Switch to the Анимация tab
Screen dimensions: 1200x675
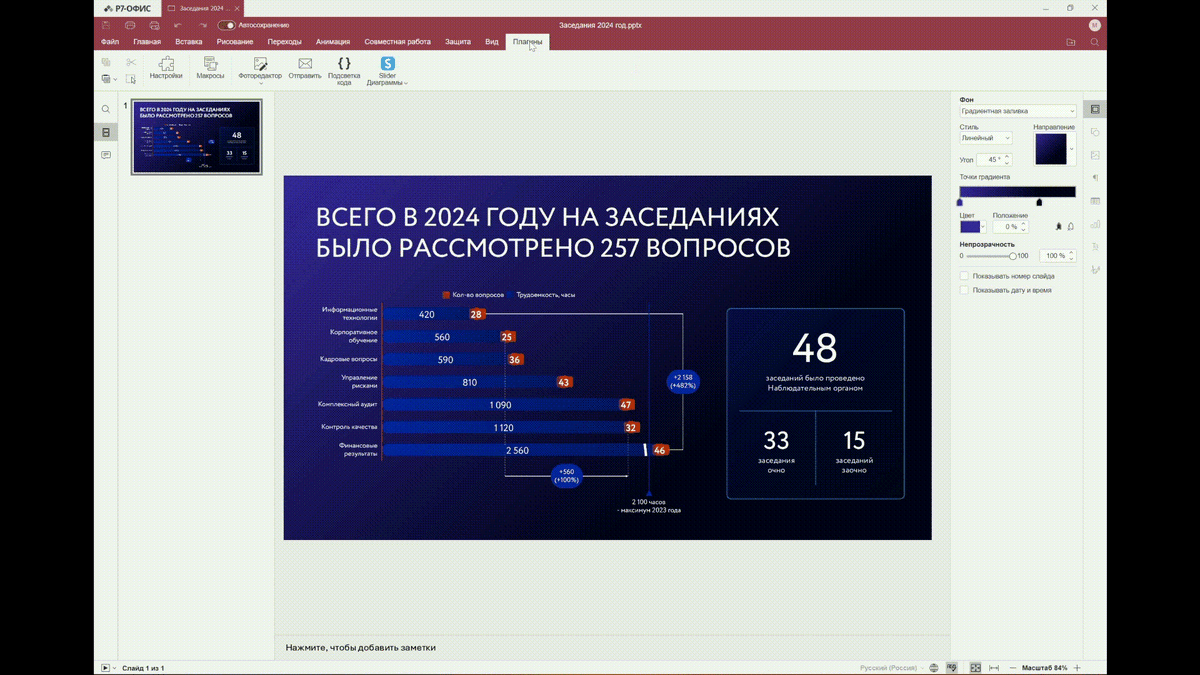click(x=333, y=42)
